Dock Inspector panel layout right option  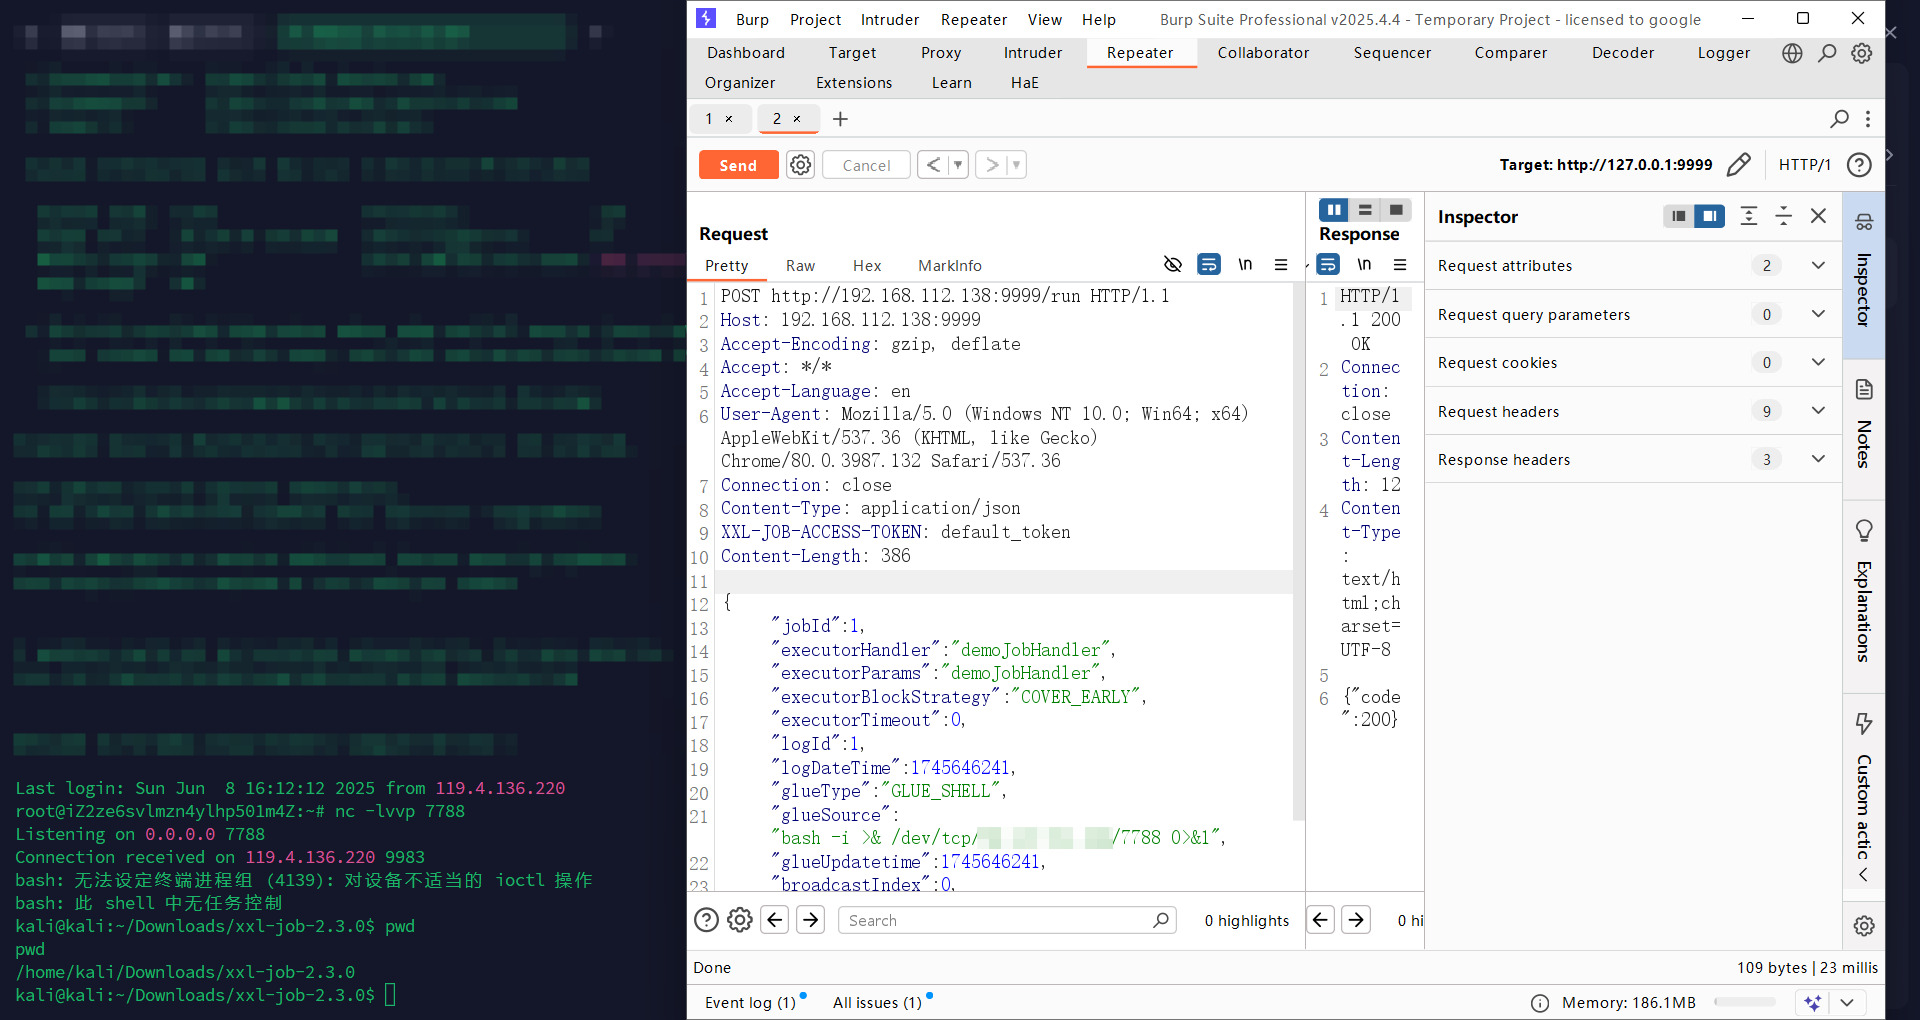(x=1710, y=216)
